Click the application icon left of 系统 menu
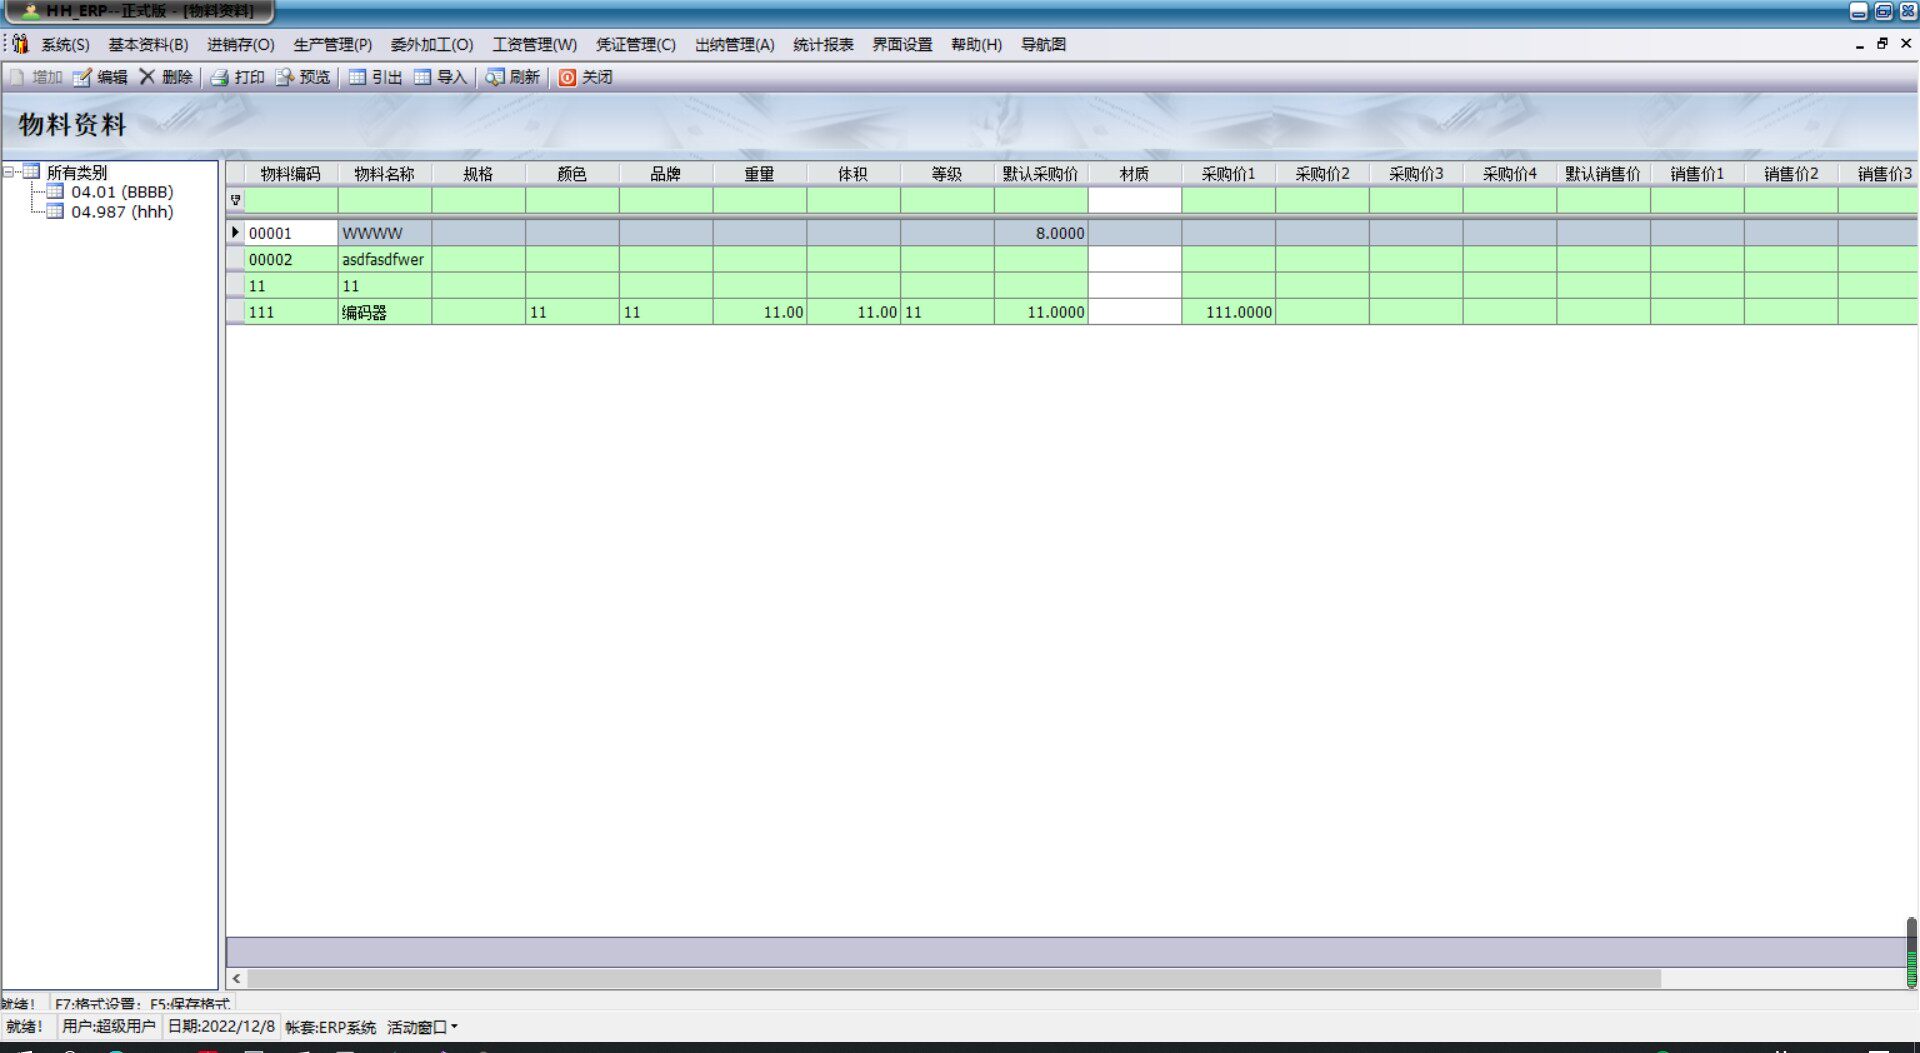The height and width of the screenshot is (1053, 1920). pos(20,44)
